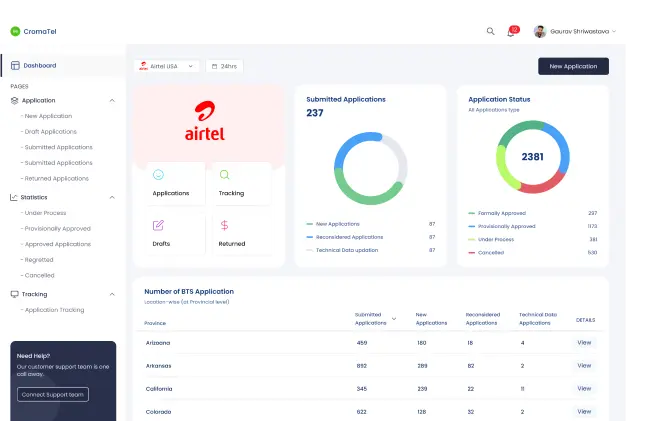
Task: Click the green New Applications legend marker
Action: click(310, 224)
